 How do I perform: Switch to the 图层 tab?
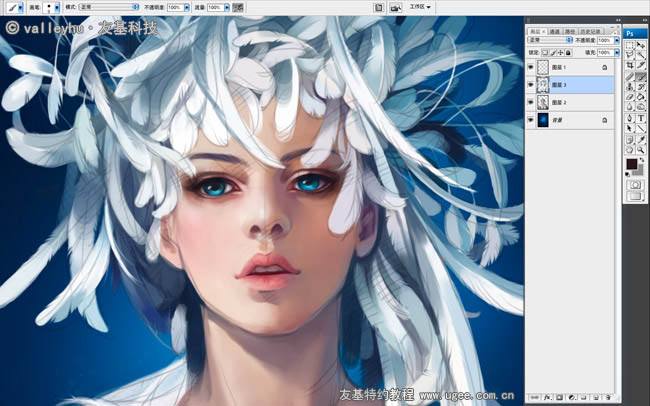tap(537, 32)
